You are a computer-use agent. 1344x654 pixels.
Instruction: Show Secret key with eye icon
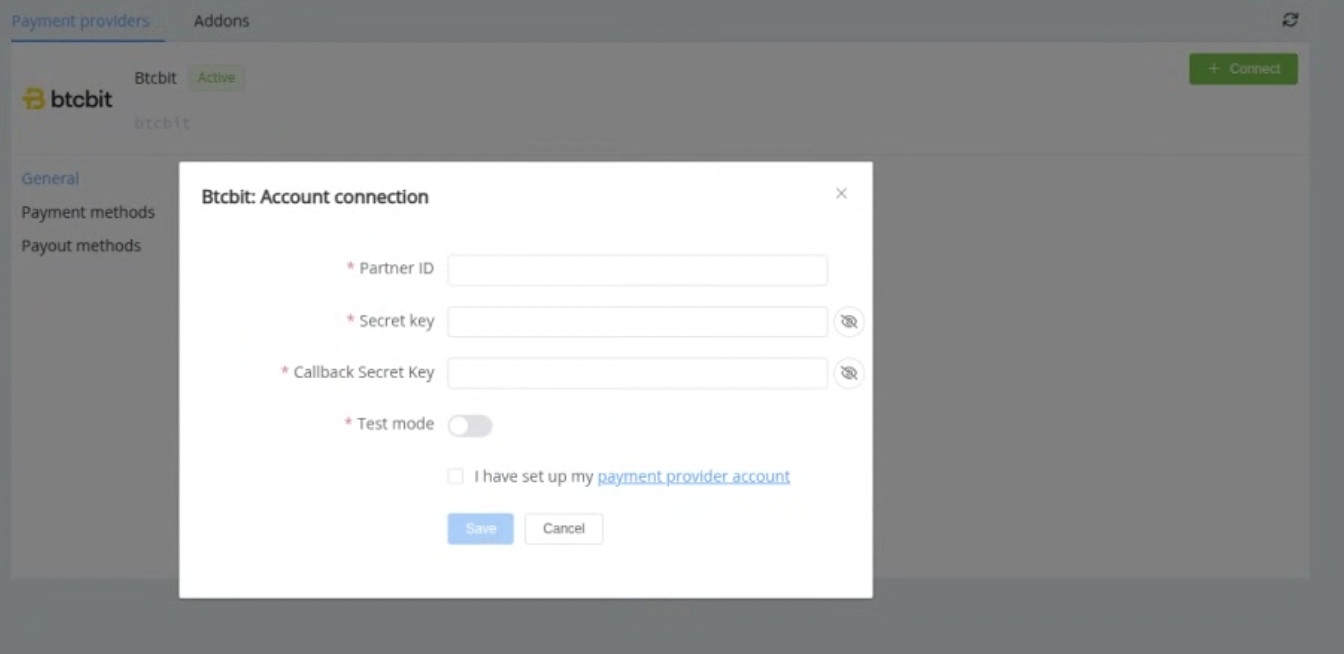[x=849, y=322]
